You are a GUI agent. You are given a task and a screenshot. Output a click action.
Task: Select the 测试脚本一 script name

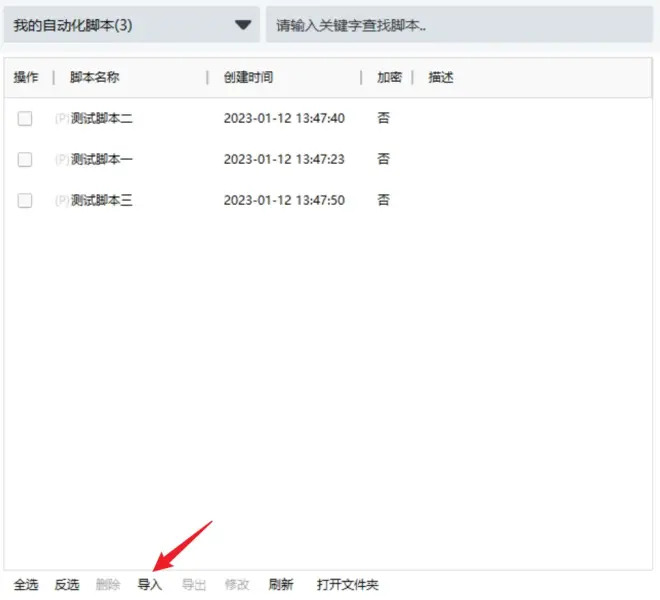pos(101,159)
